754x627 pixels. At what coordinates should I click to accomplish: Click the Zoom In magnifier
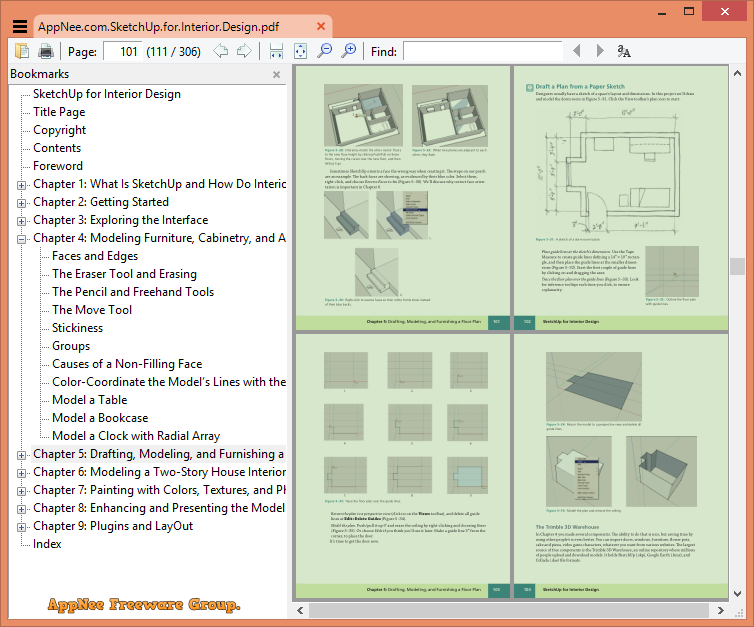(349, 50)
